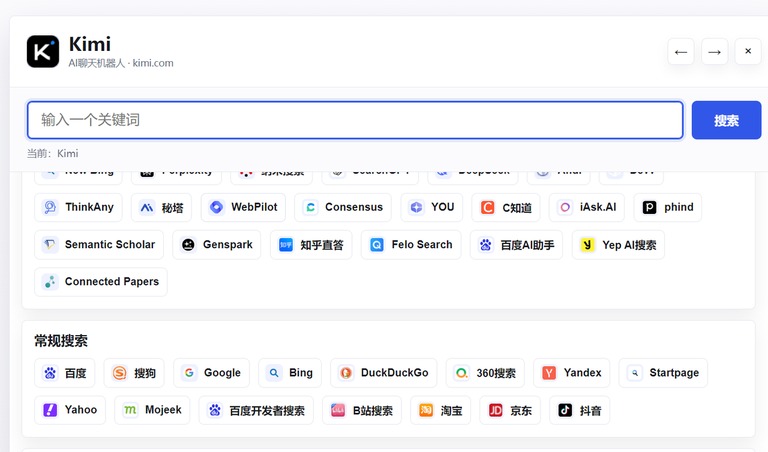The width and height of the screenshot is (768, 452).
Task: Choose Connected Papers engine
Action: coord(101,282)
